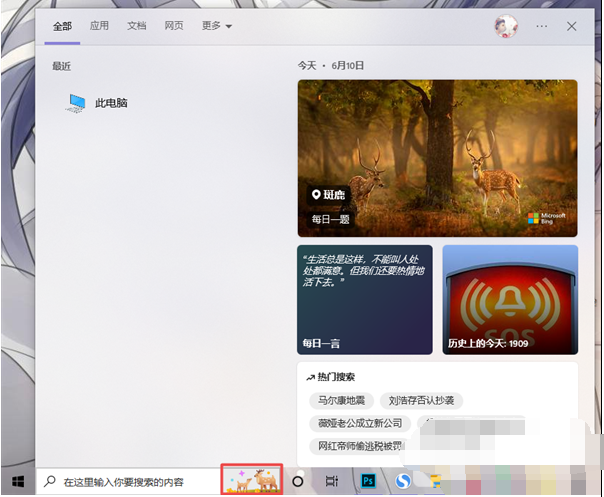The width and height of the screenshot is (604, 497).
Task: Open the blue S browser taskbar icon
Action: coord(401,481)
